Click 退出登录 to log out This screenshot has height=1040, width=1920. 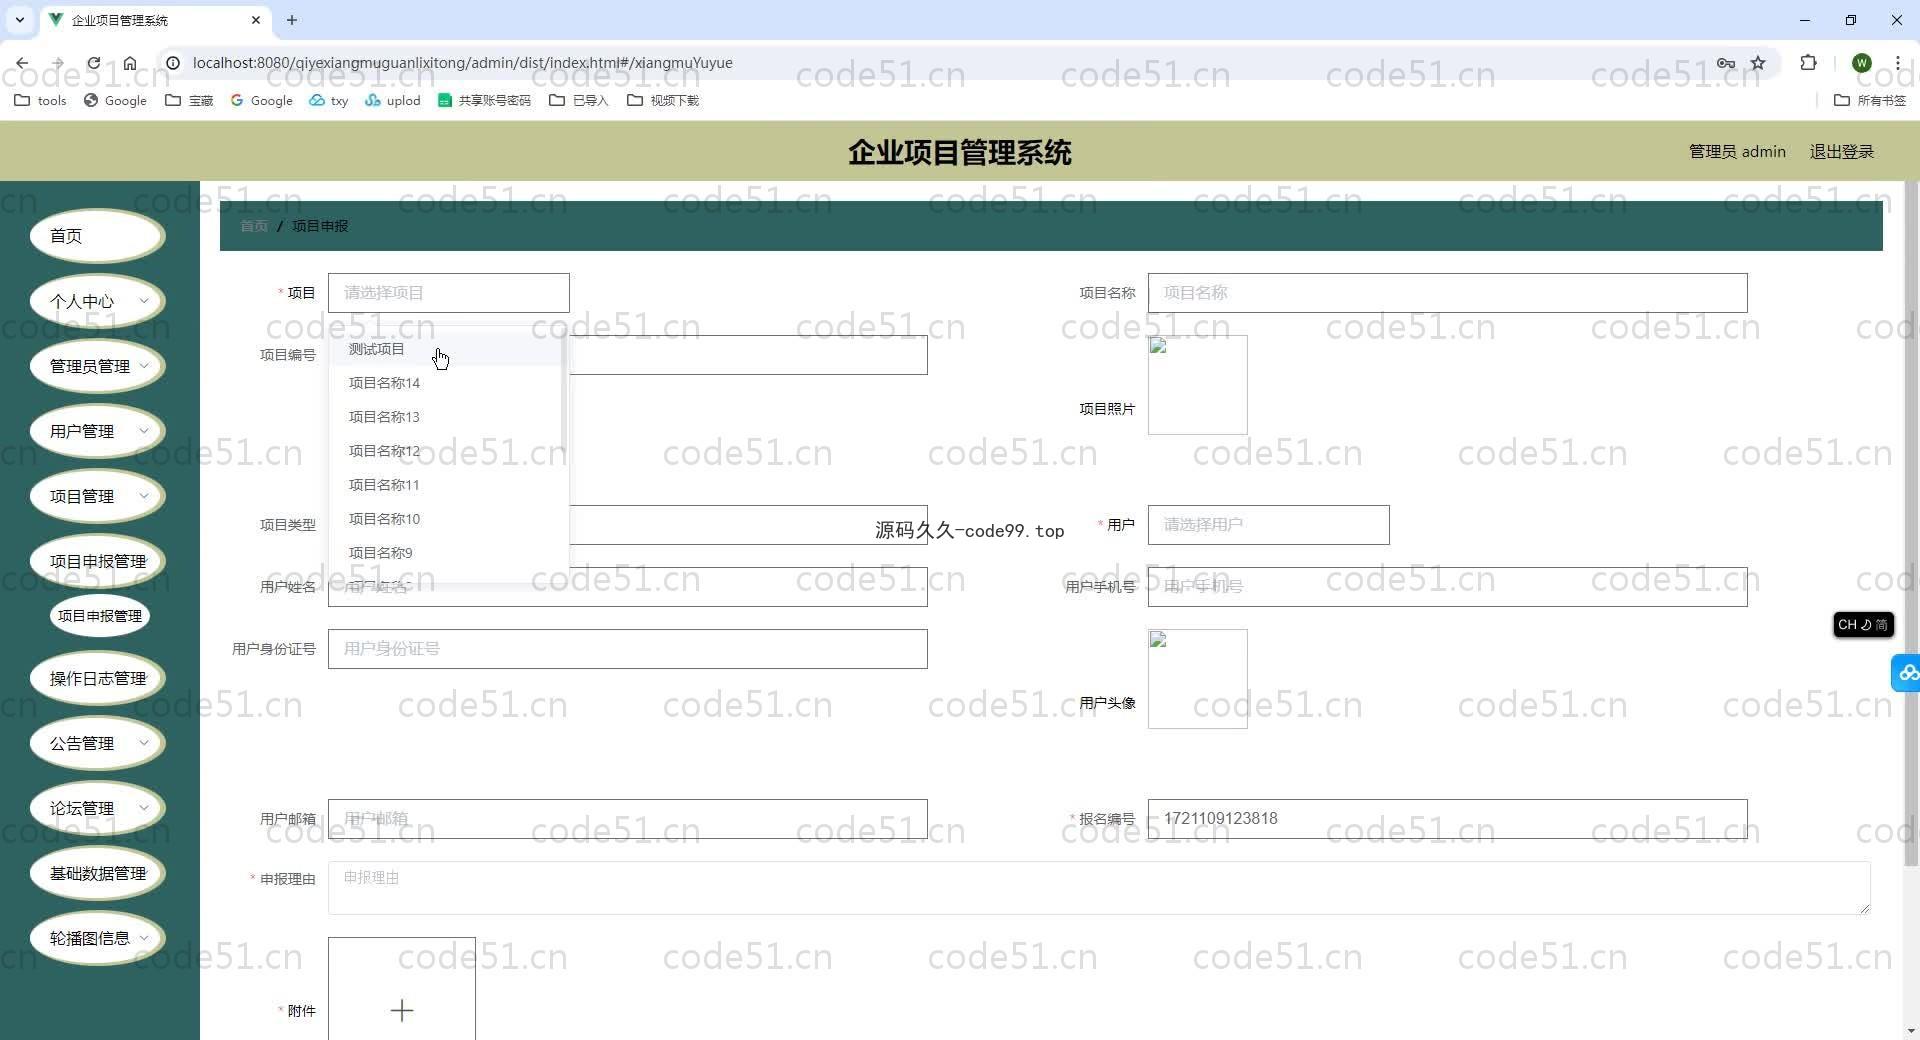point(1841,152)
